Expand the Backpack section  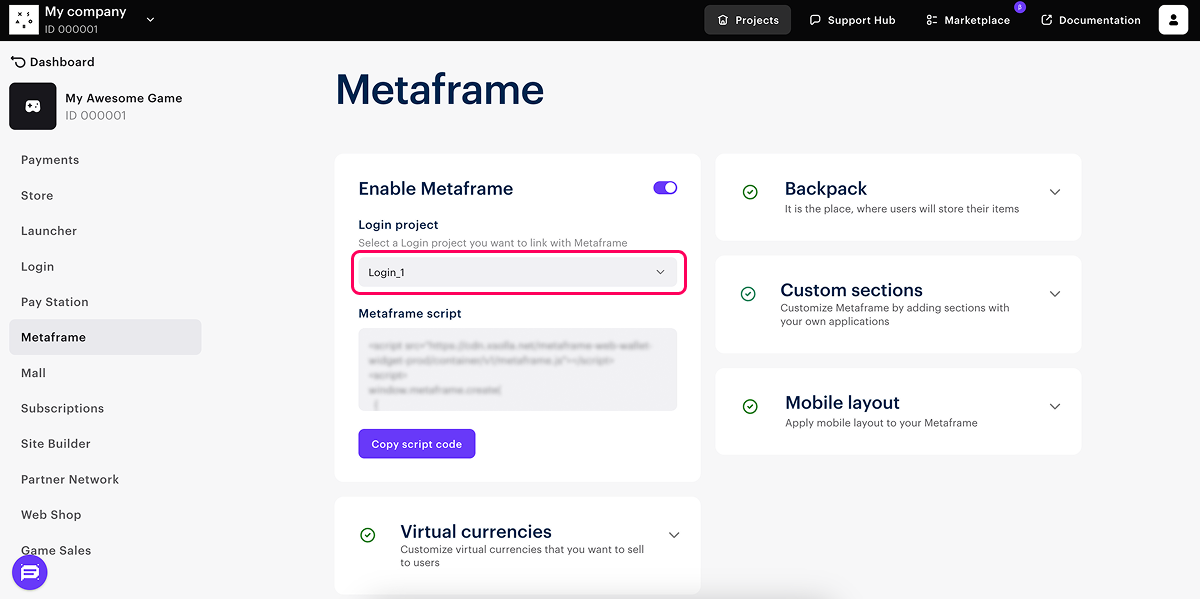(x=1055, y=192)
